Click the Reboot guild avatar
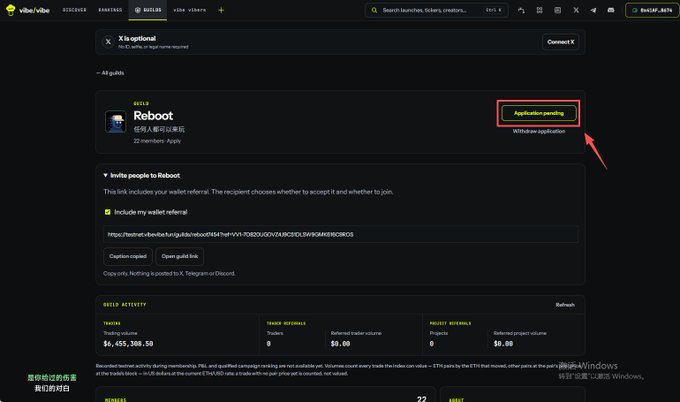The height and width of the screenshot is (402, 680). [x=116, y=121]
